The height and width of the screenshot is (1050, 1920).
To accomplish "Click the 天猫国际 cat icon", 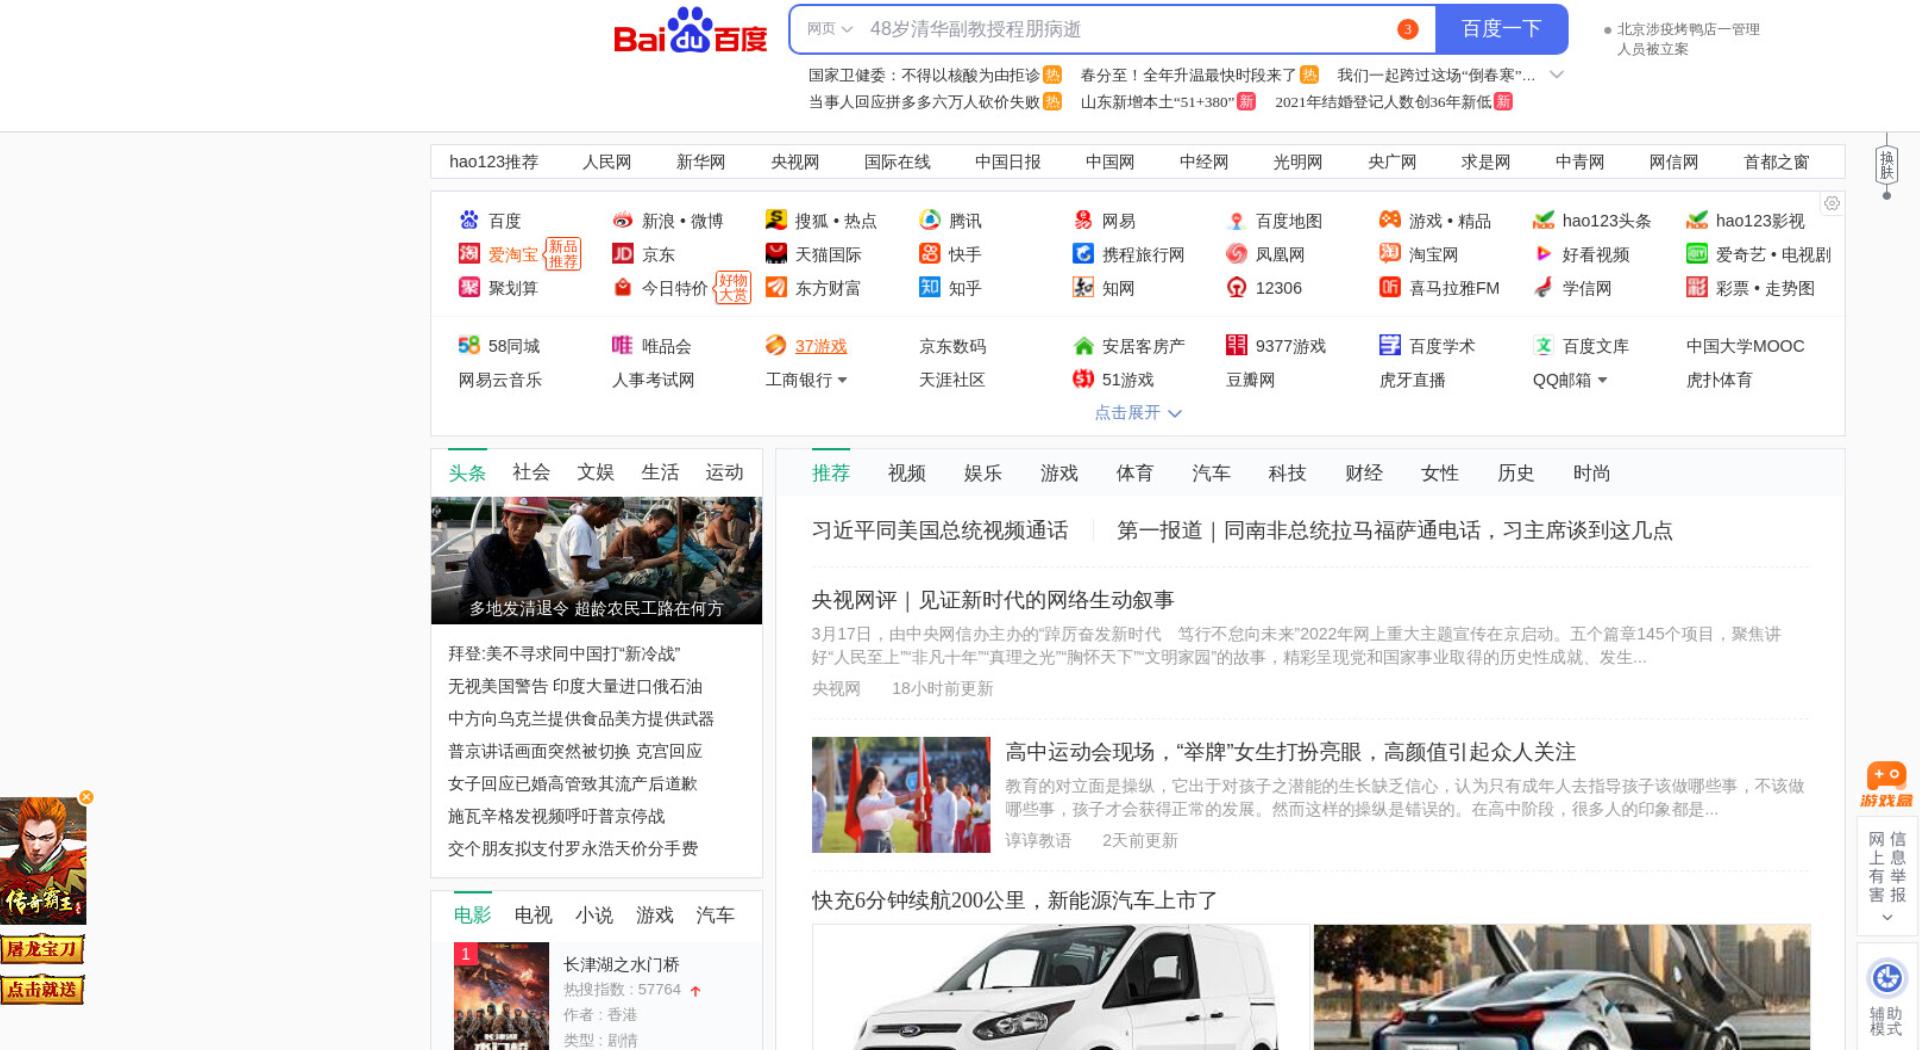I will click(x=776, y=254).
